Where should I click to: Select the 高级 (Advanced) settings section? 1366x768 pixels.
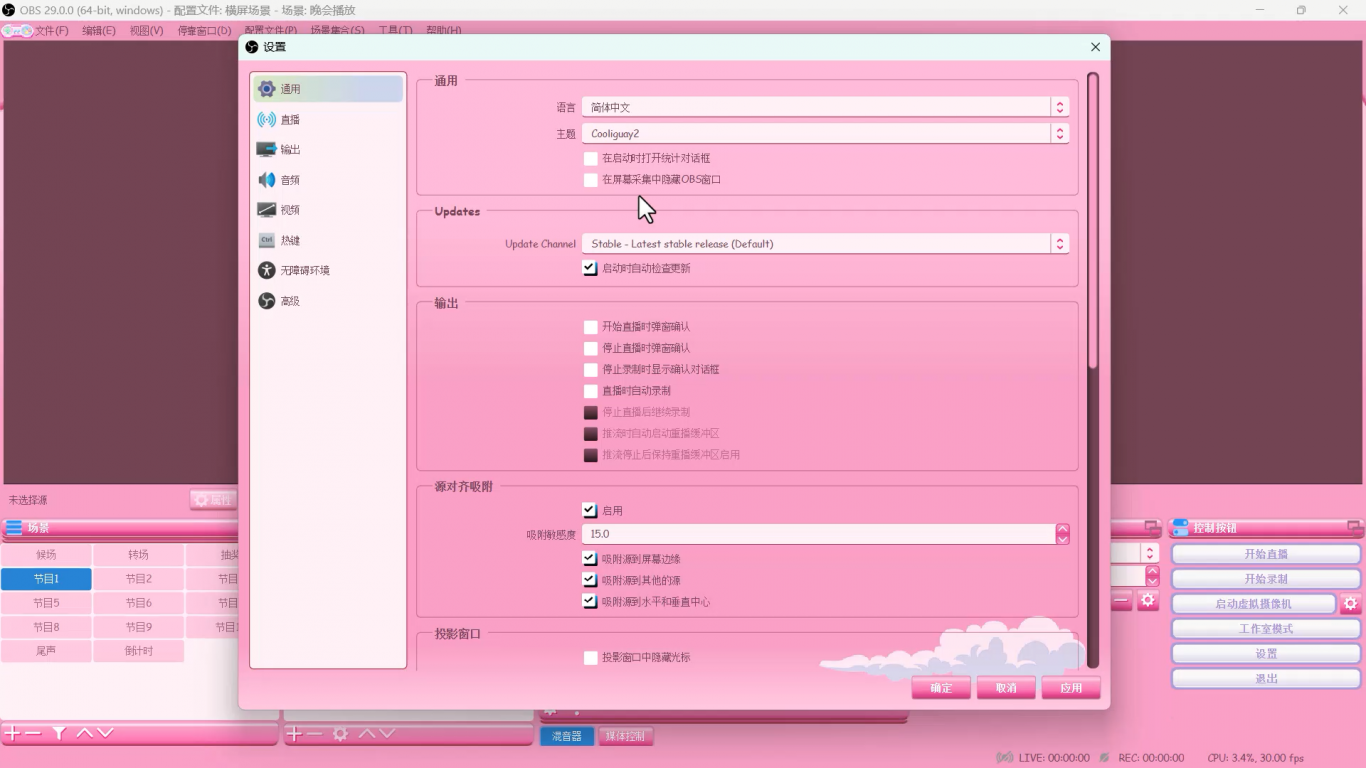point(290,301)
